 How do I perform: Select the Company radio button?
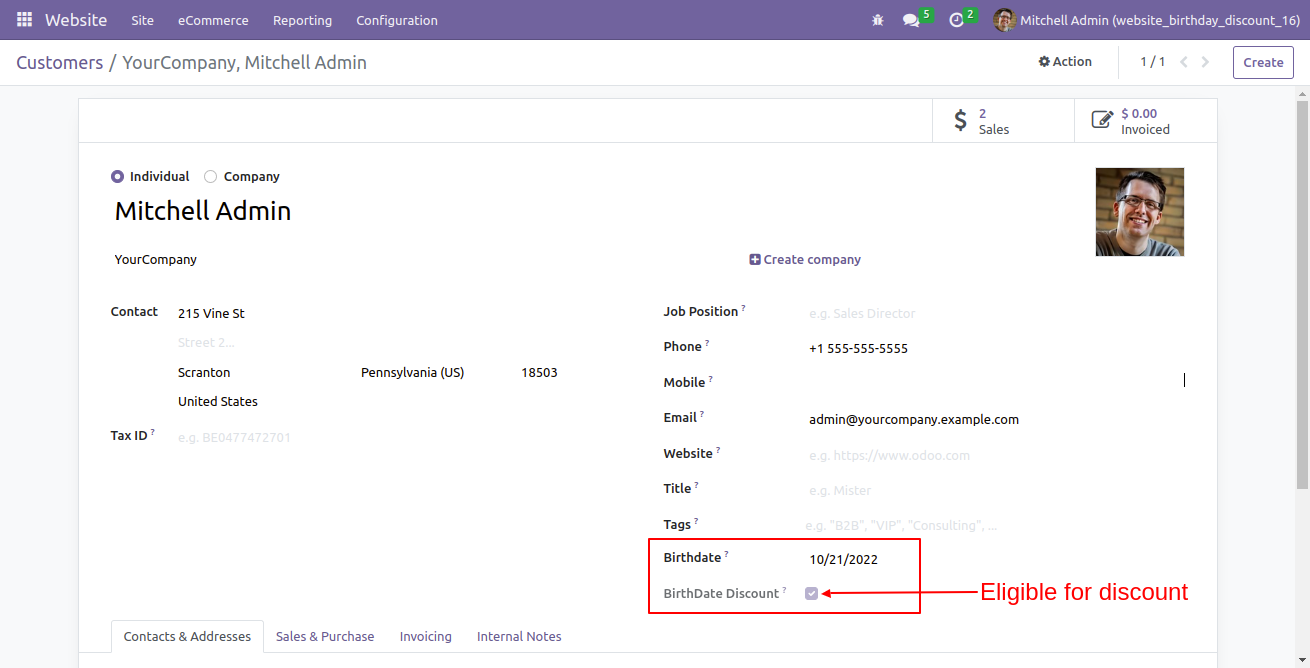click(x=210, y=177)
